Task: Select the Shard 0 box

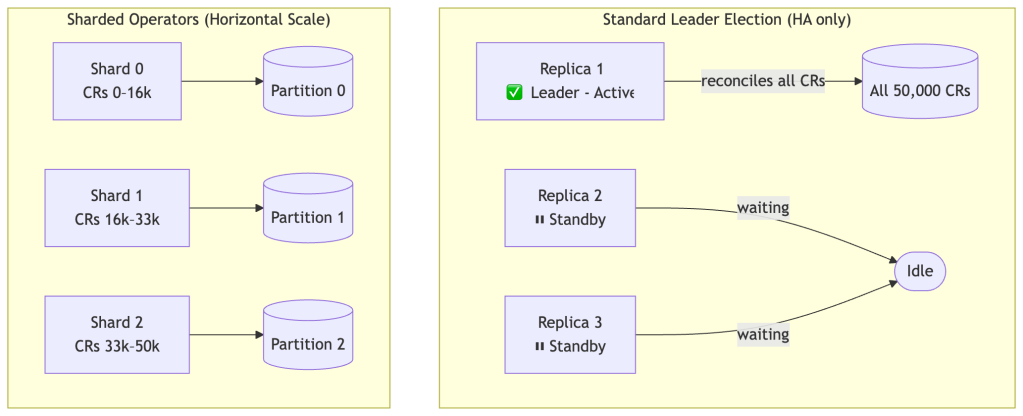Action: pos(118,80)
